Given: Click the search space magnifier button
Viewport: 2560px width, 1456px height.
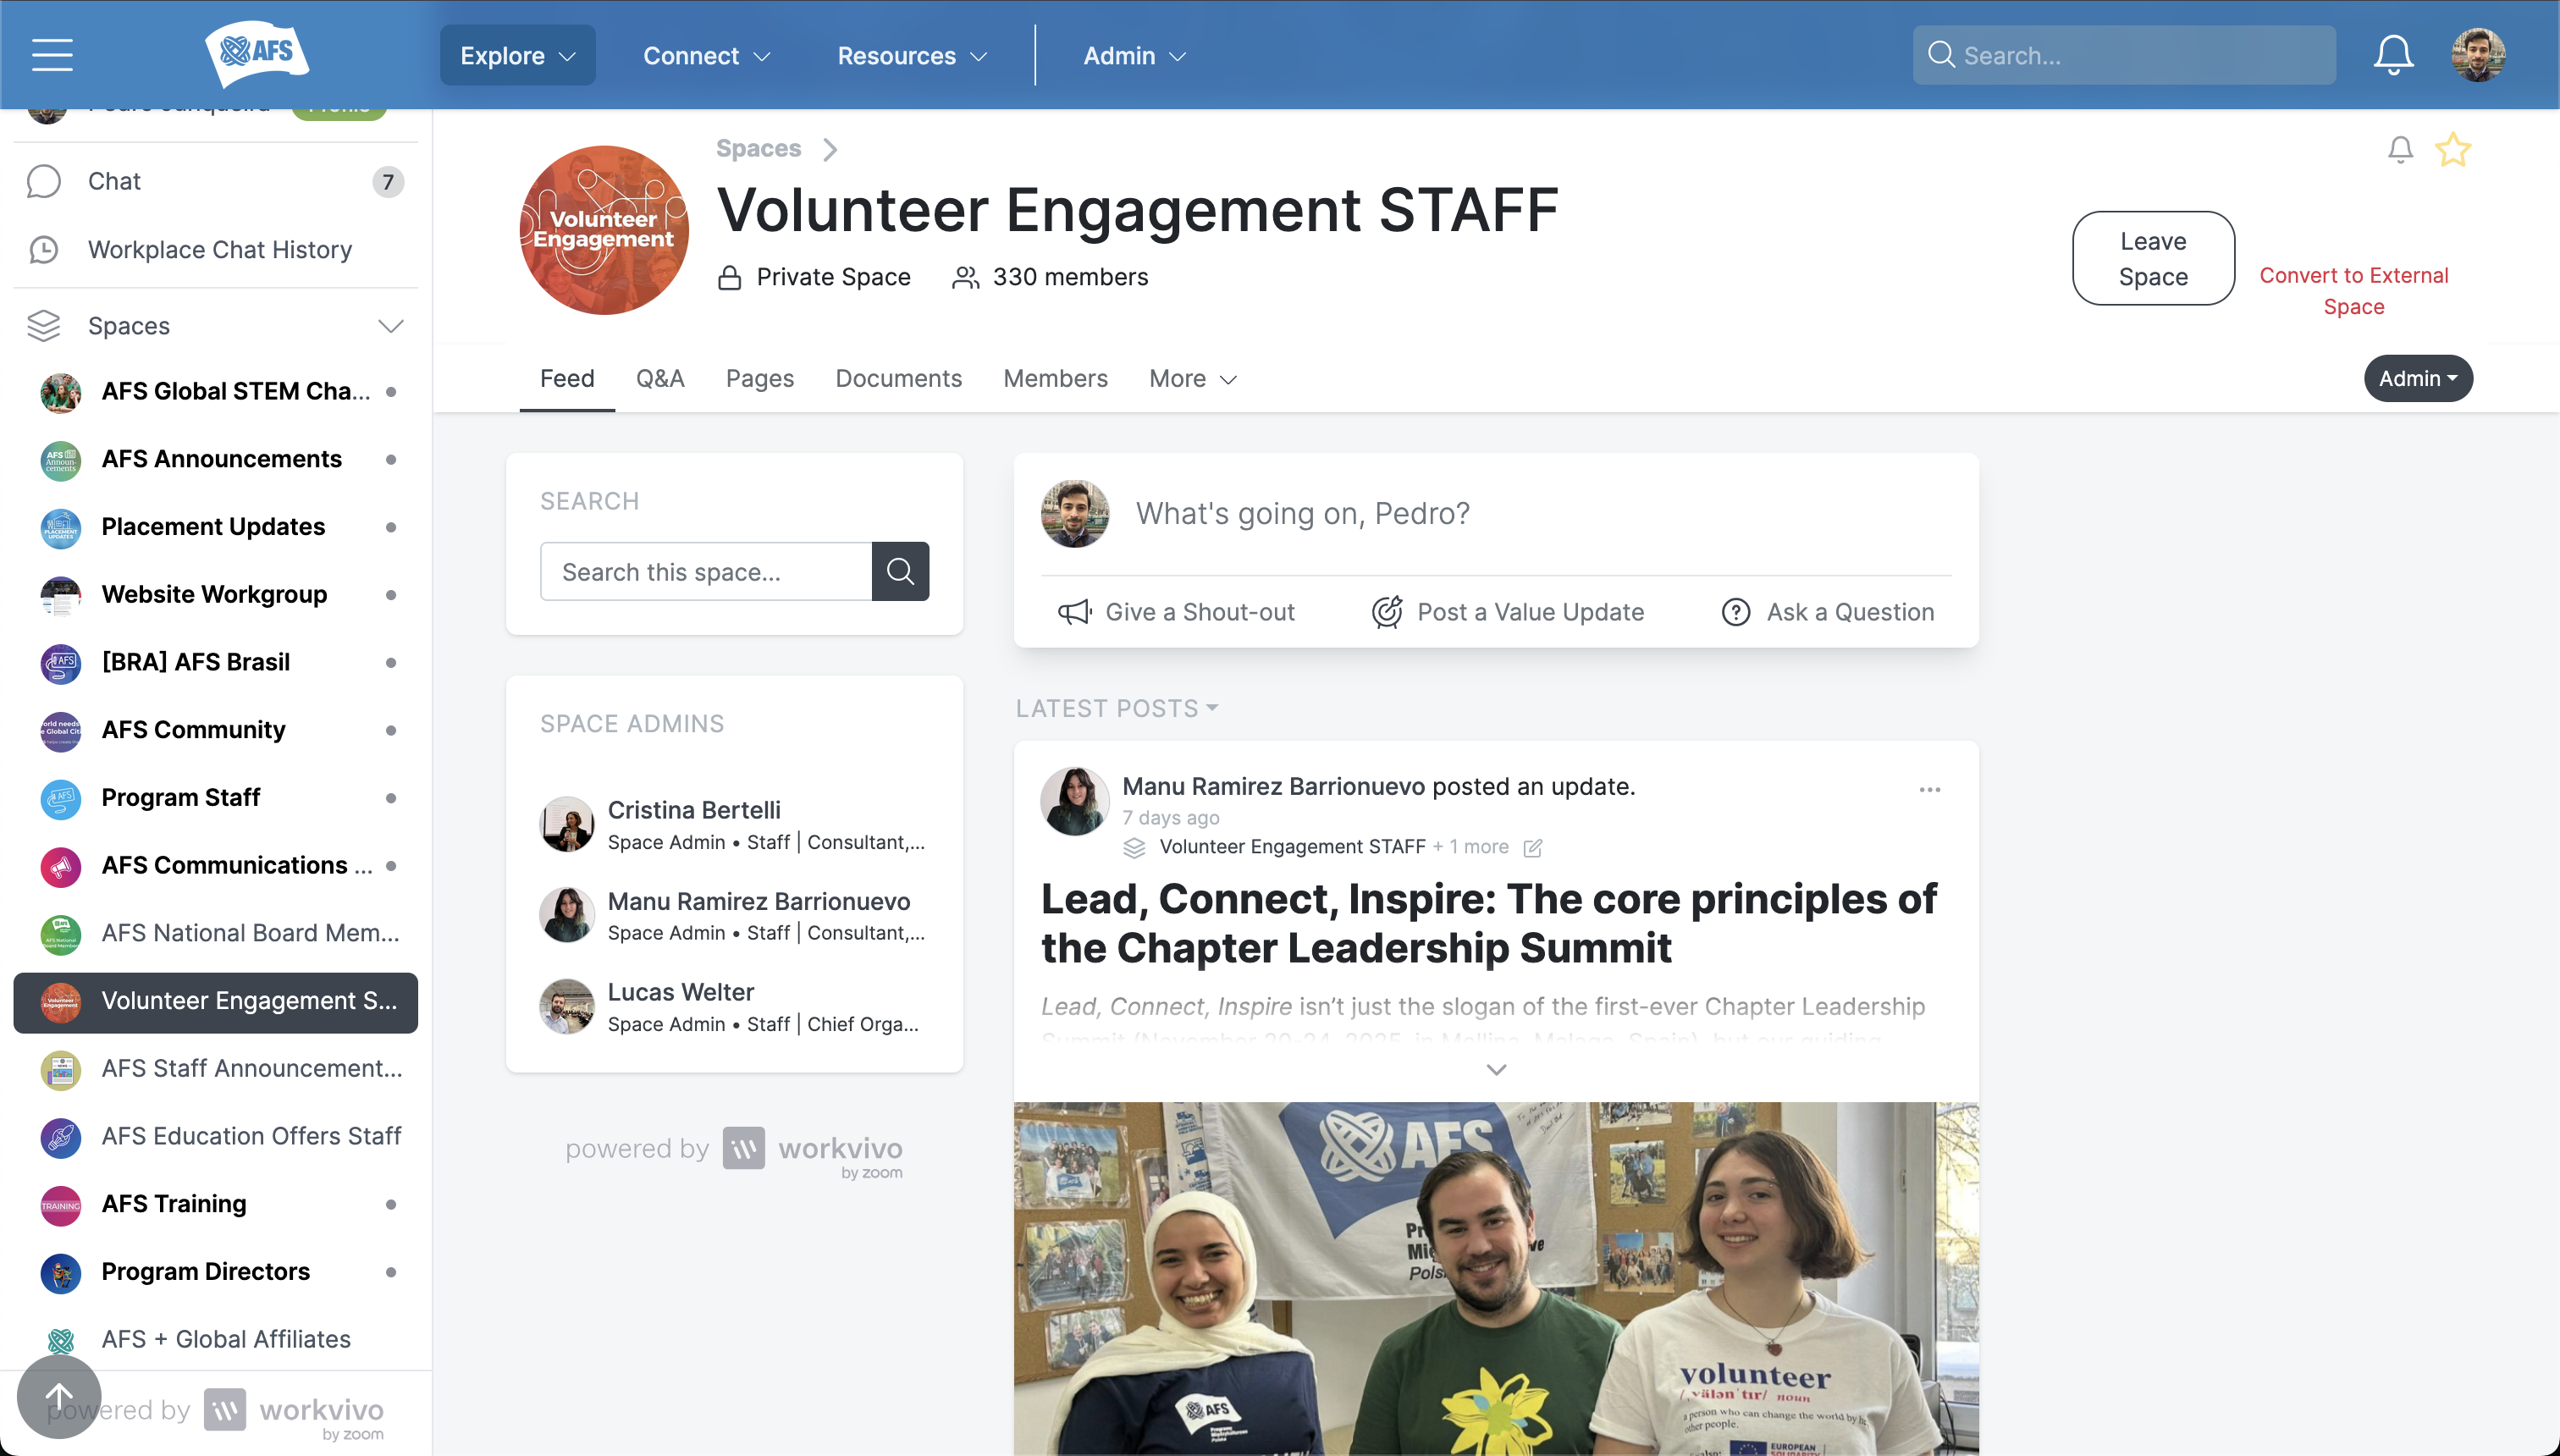Looking at the screenshot, I should (x=900, y=571).
